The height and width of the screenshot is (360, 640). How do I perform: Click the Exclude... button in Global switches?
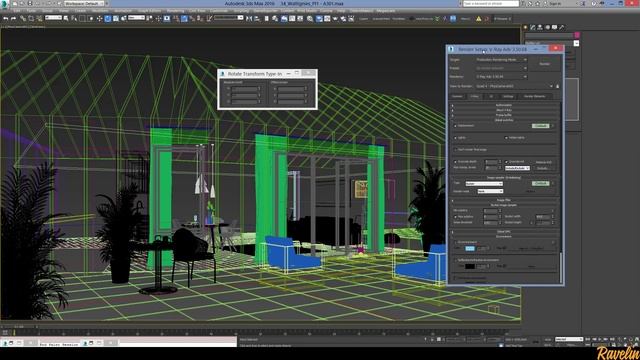[543, 168]
